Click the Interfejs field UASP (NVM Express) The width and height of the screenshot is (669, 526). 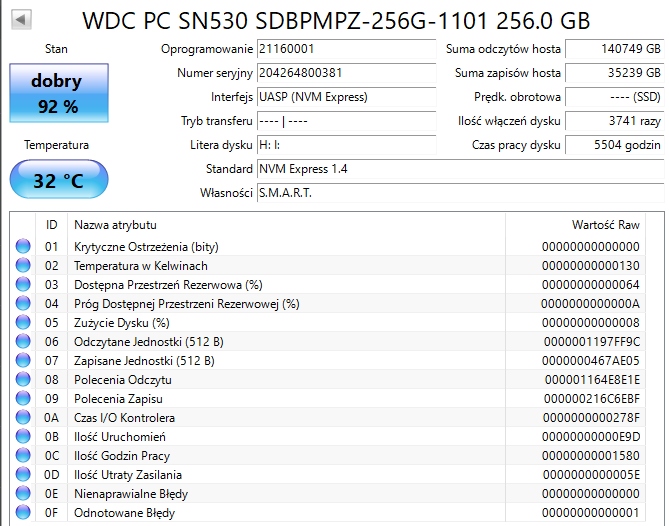tap(346, 97)
